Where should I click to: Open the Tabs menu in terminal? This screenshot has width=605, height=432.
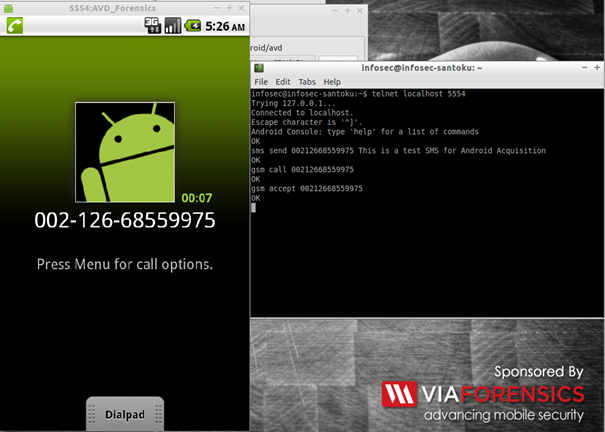coord(307,81)
